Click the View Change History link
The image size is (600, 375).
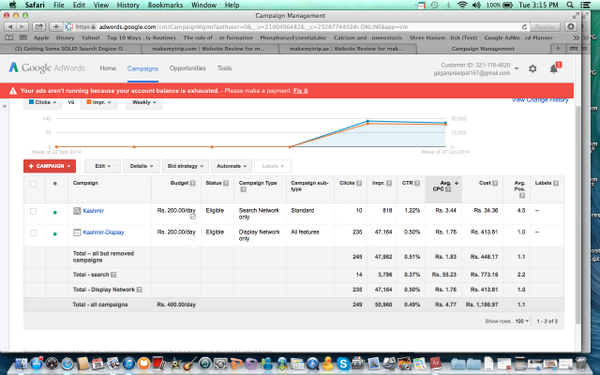pos(540,100)
